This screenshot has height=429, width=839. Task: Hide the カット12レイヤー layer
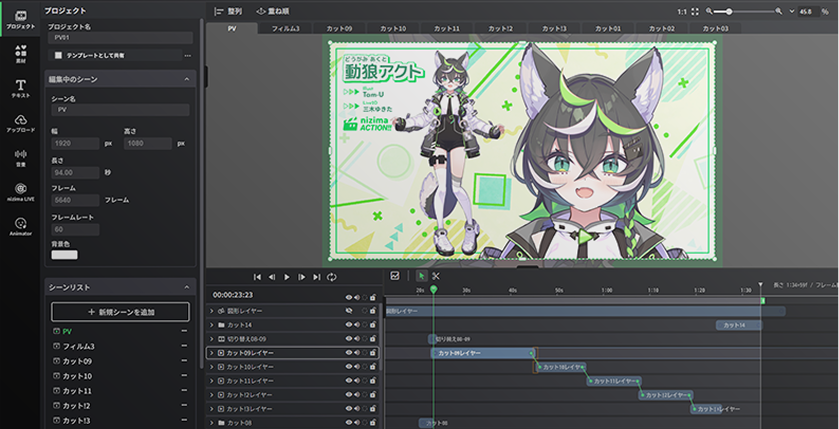coord(349,395)
